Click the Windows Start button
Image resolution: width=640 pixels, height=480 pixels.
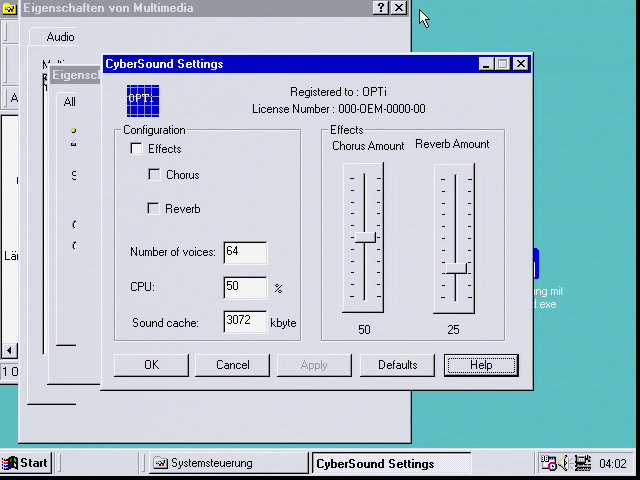pos(26,463)
